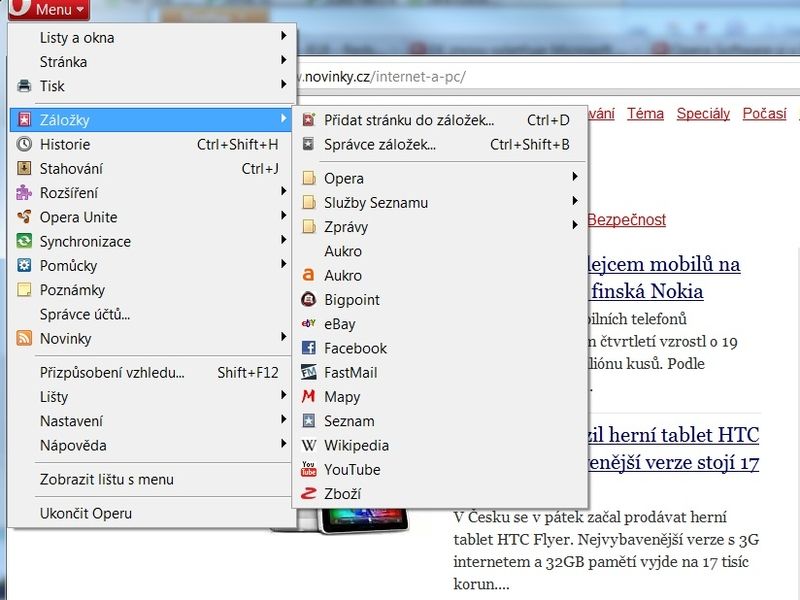Click the Wikipedia W favicon
This screenshot has width=800, height=600.
tap(309, 445)
